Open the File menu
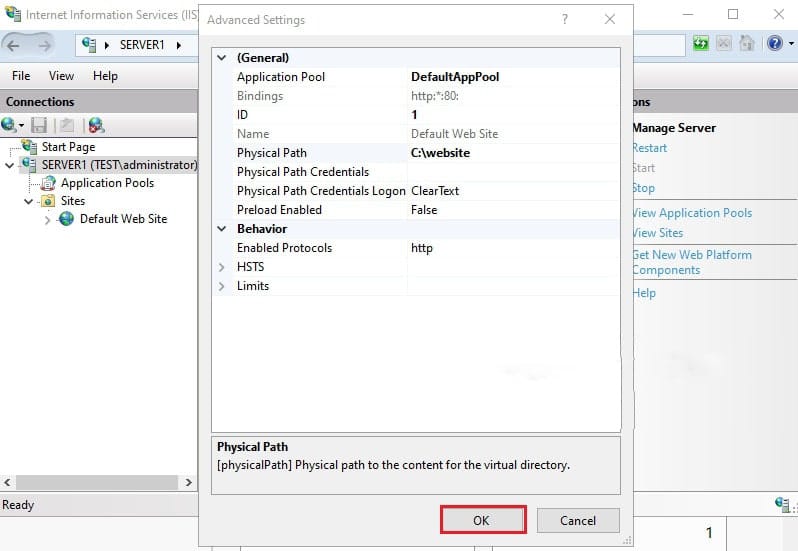This screenshot has height=551, width=798. (21, 76)
